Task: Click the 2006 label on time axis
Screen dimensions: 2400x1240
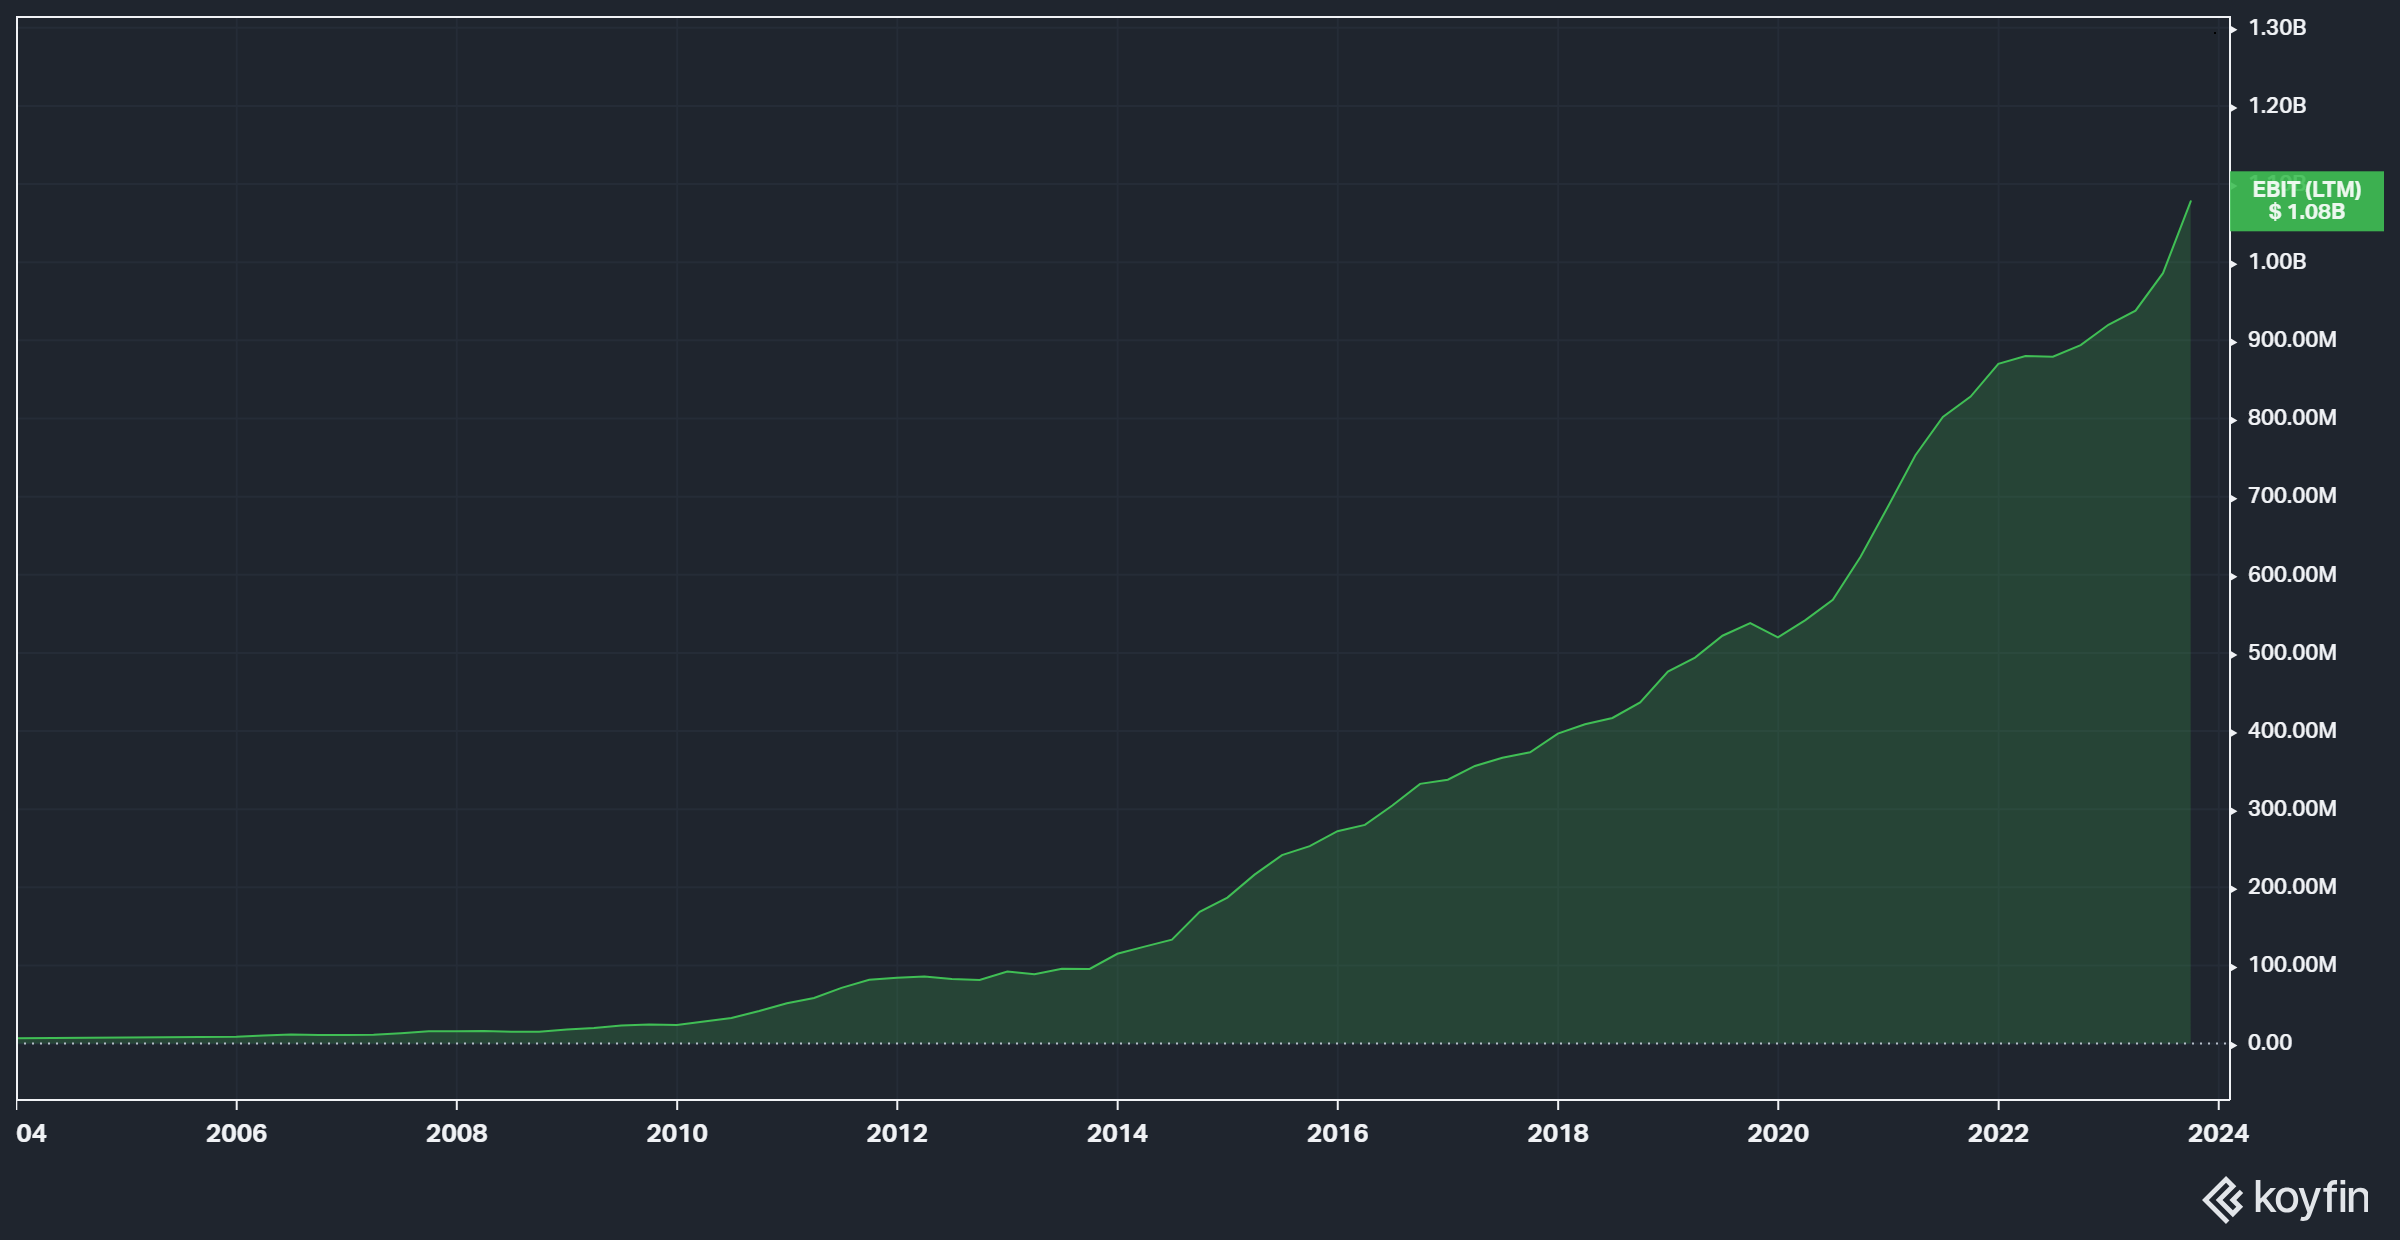Action: (x=236, y=1133)
